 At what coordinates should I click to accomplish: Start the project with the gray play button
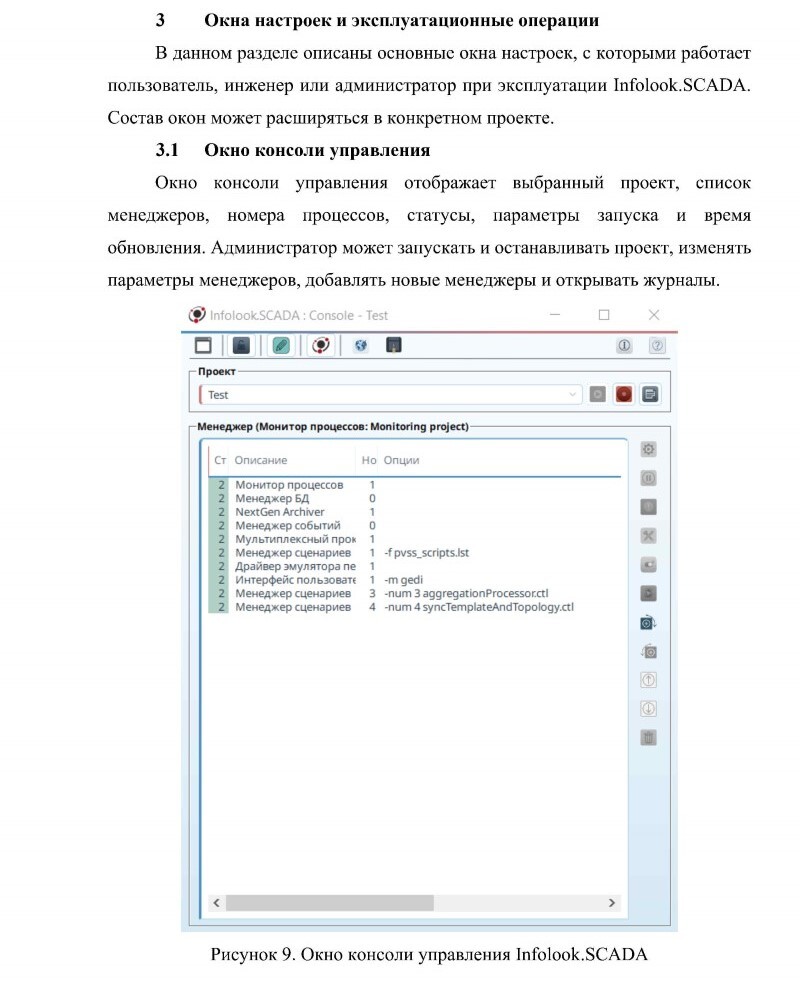pyautogui.click(x=597, y=394)
